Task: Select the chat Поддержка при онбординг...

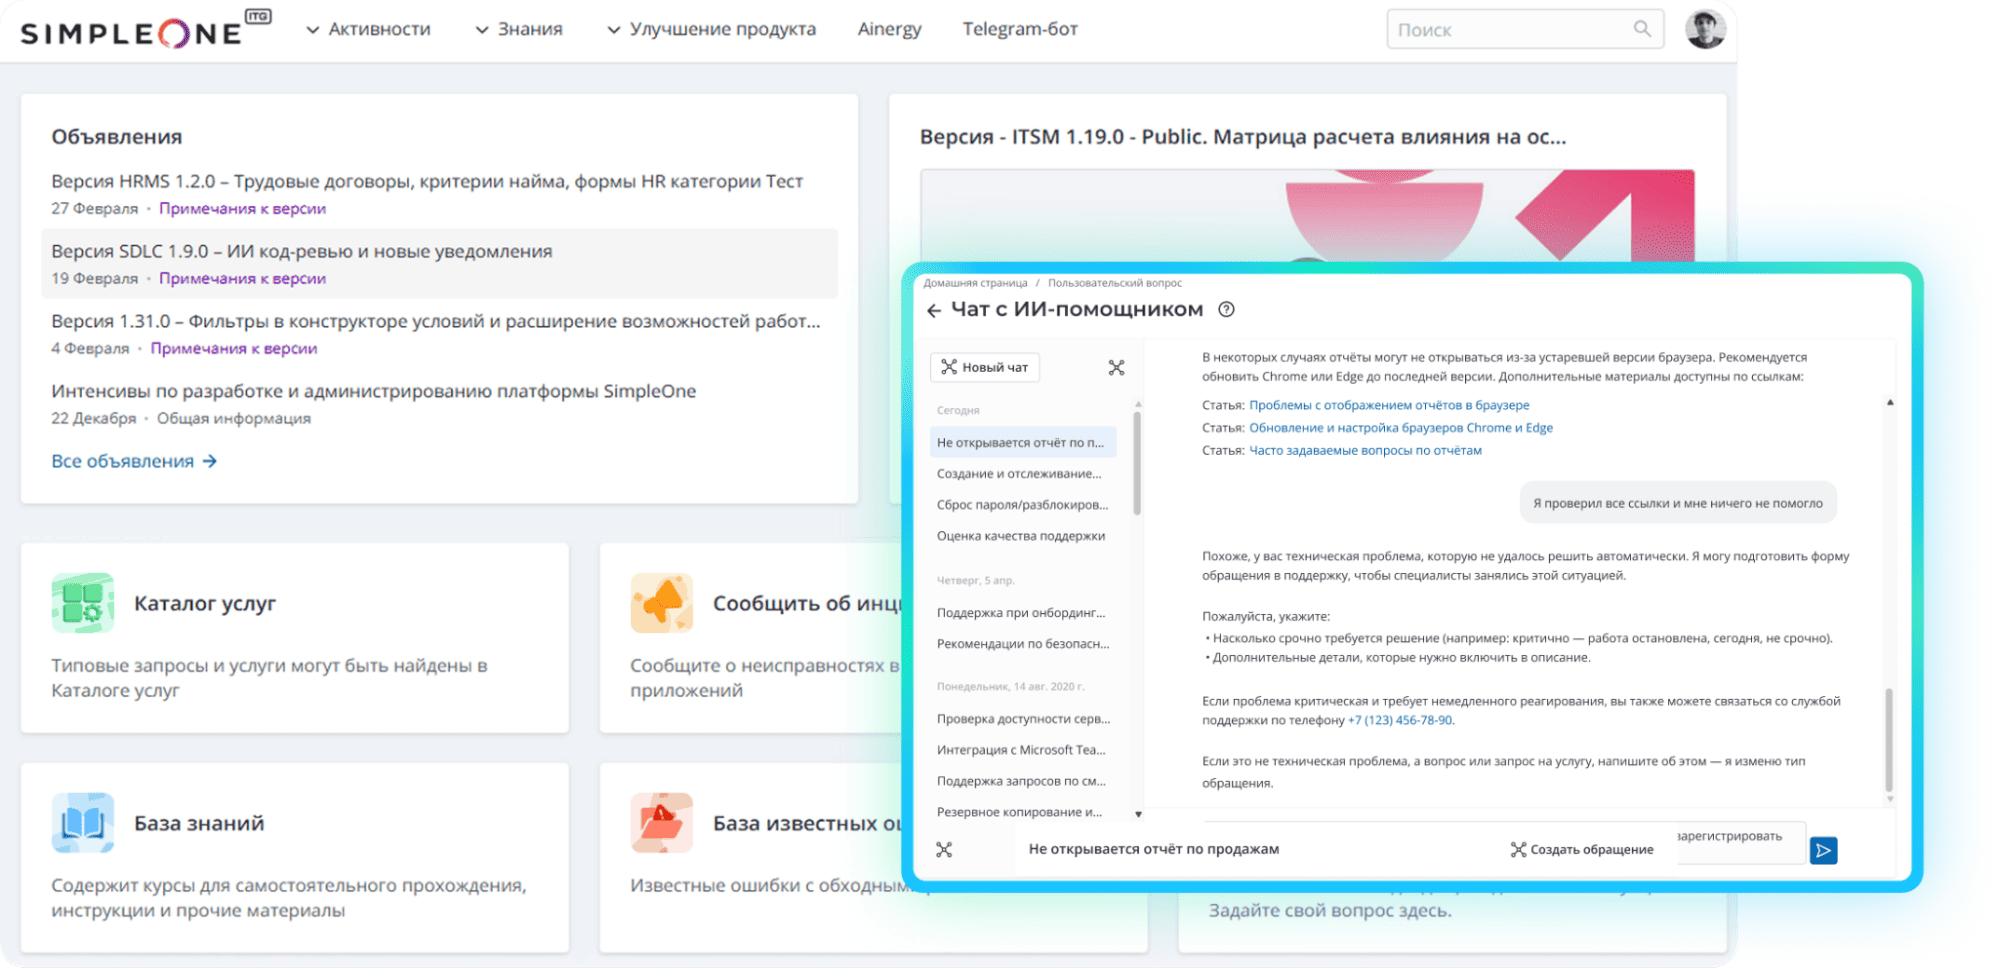Action: point(1022,613)
